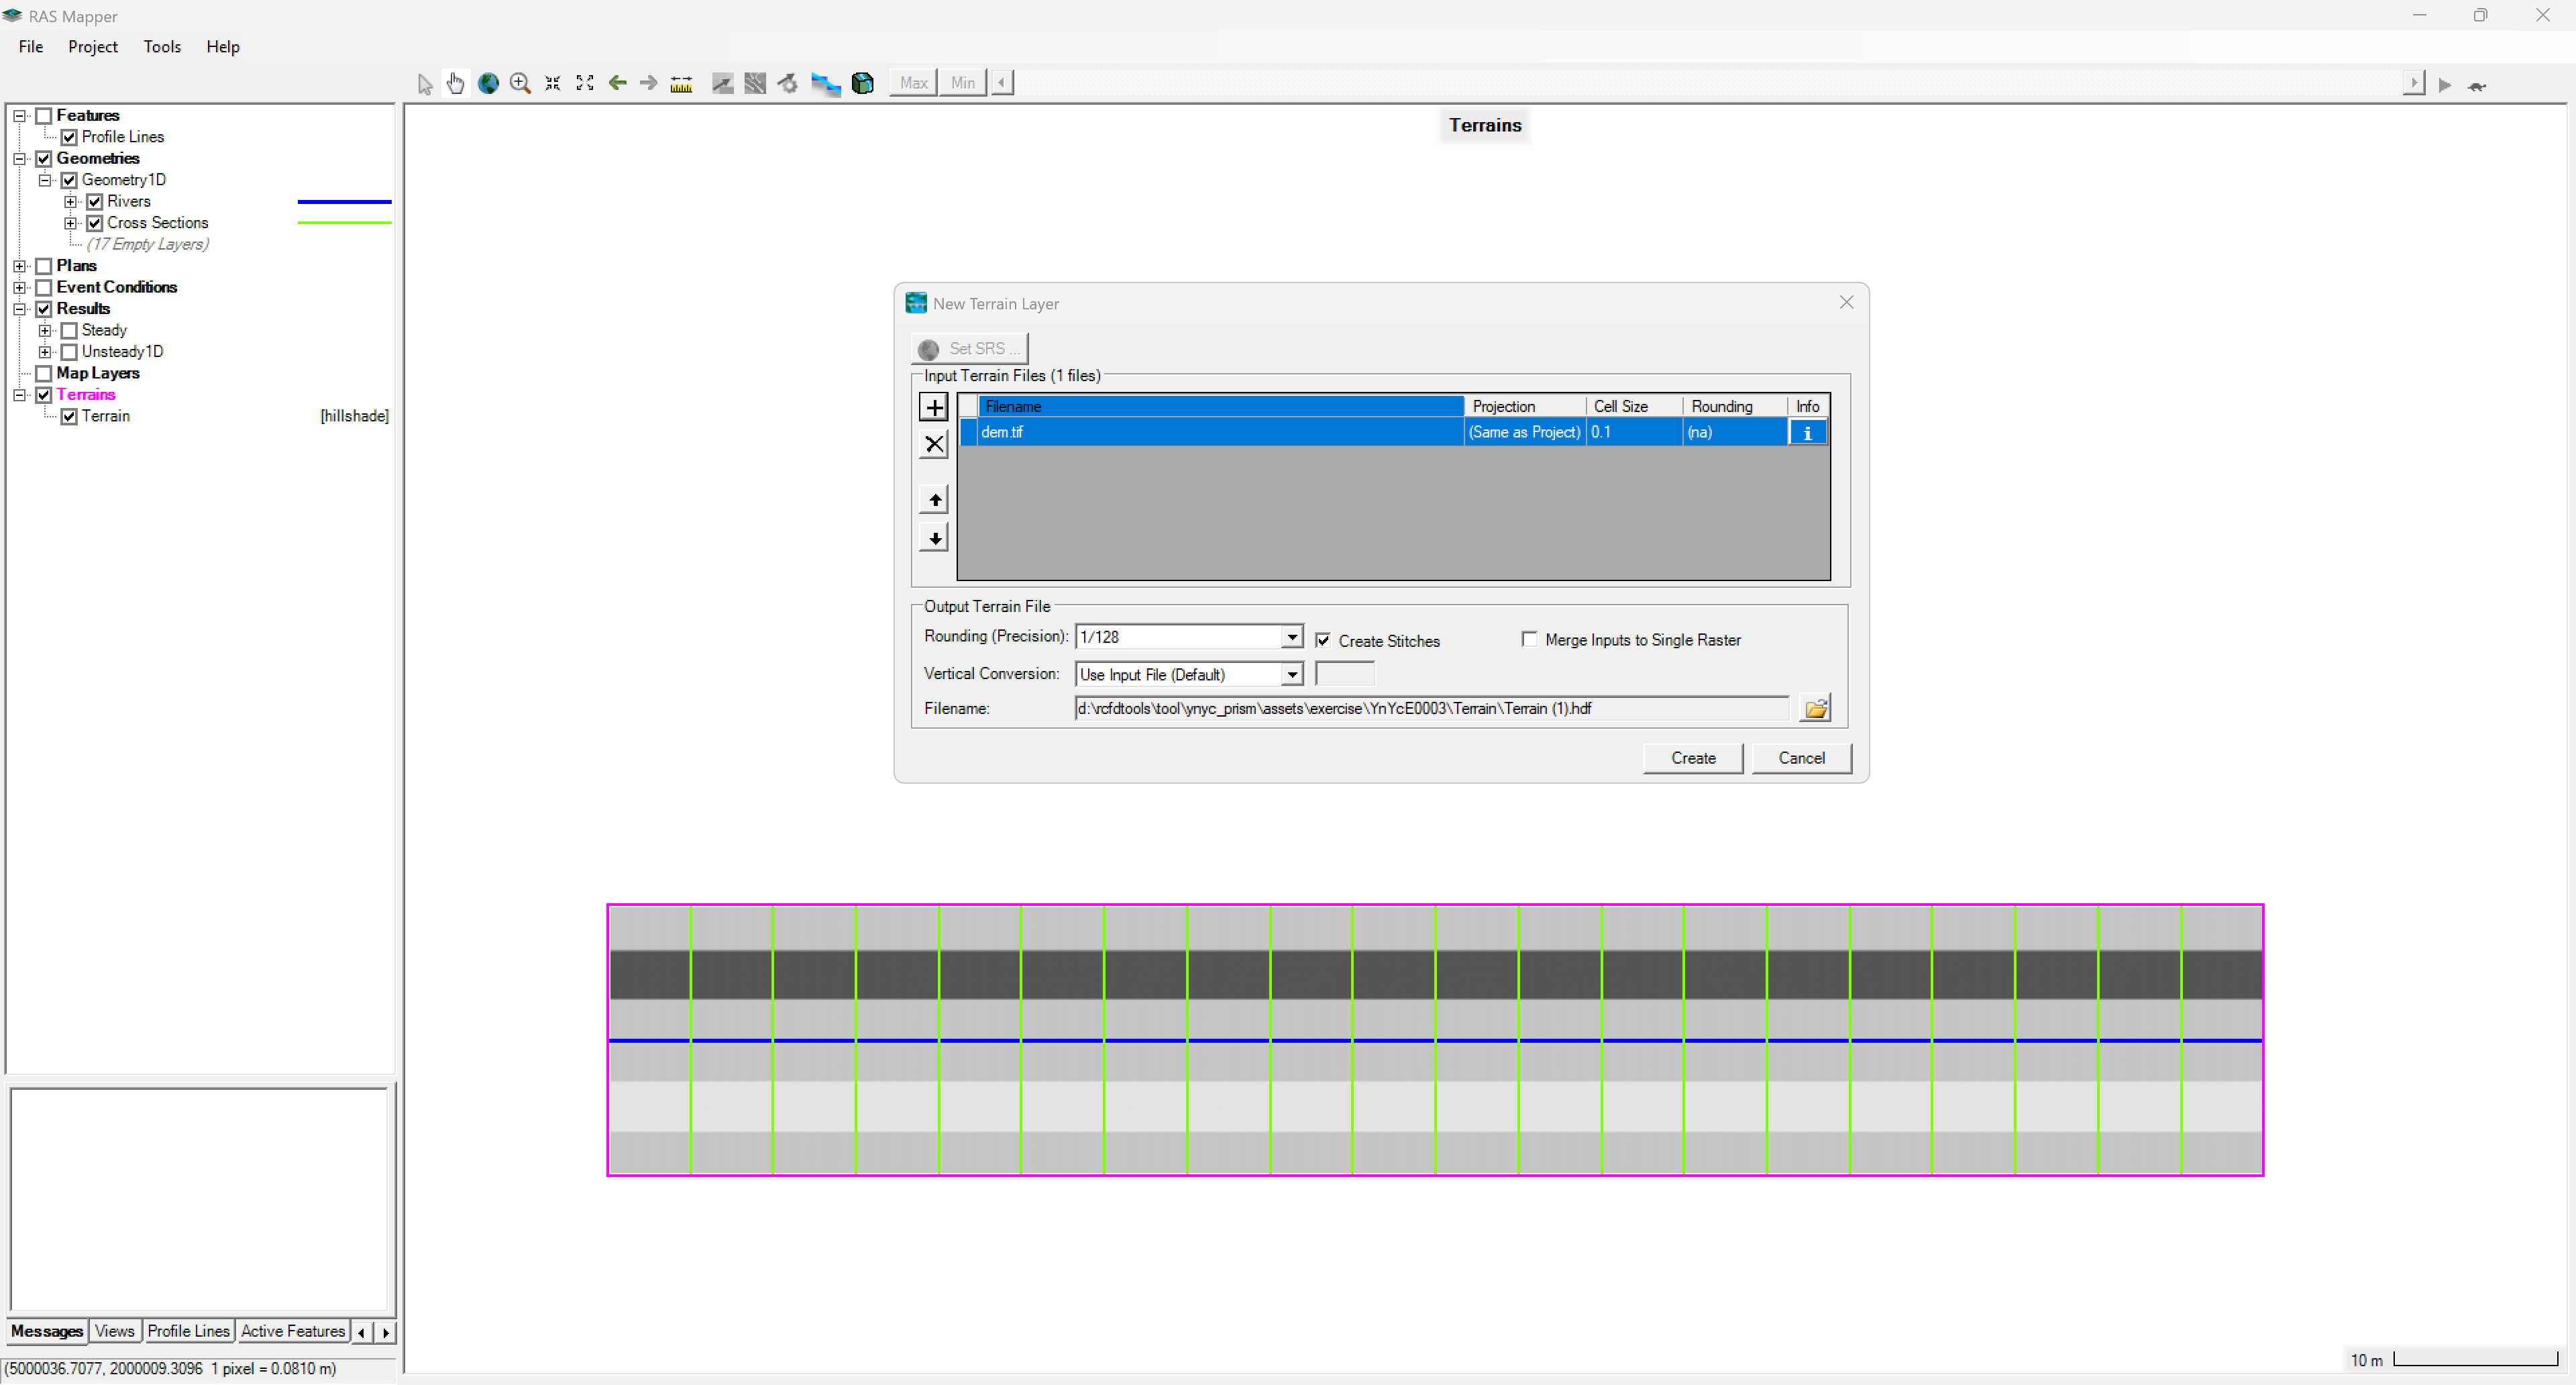The image size is (2576, 1385).
Task: Expand the Plans tree node
Action: point(19,266)
